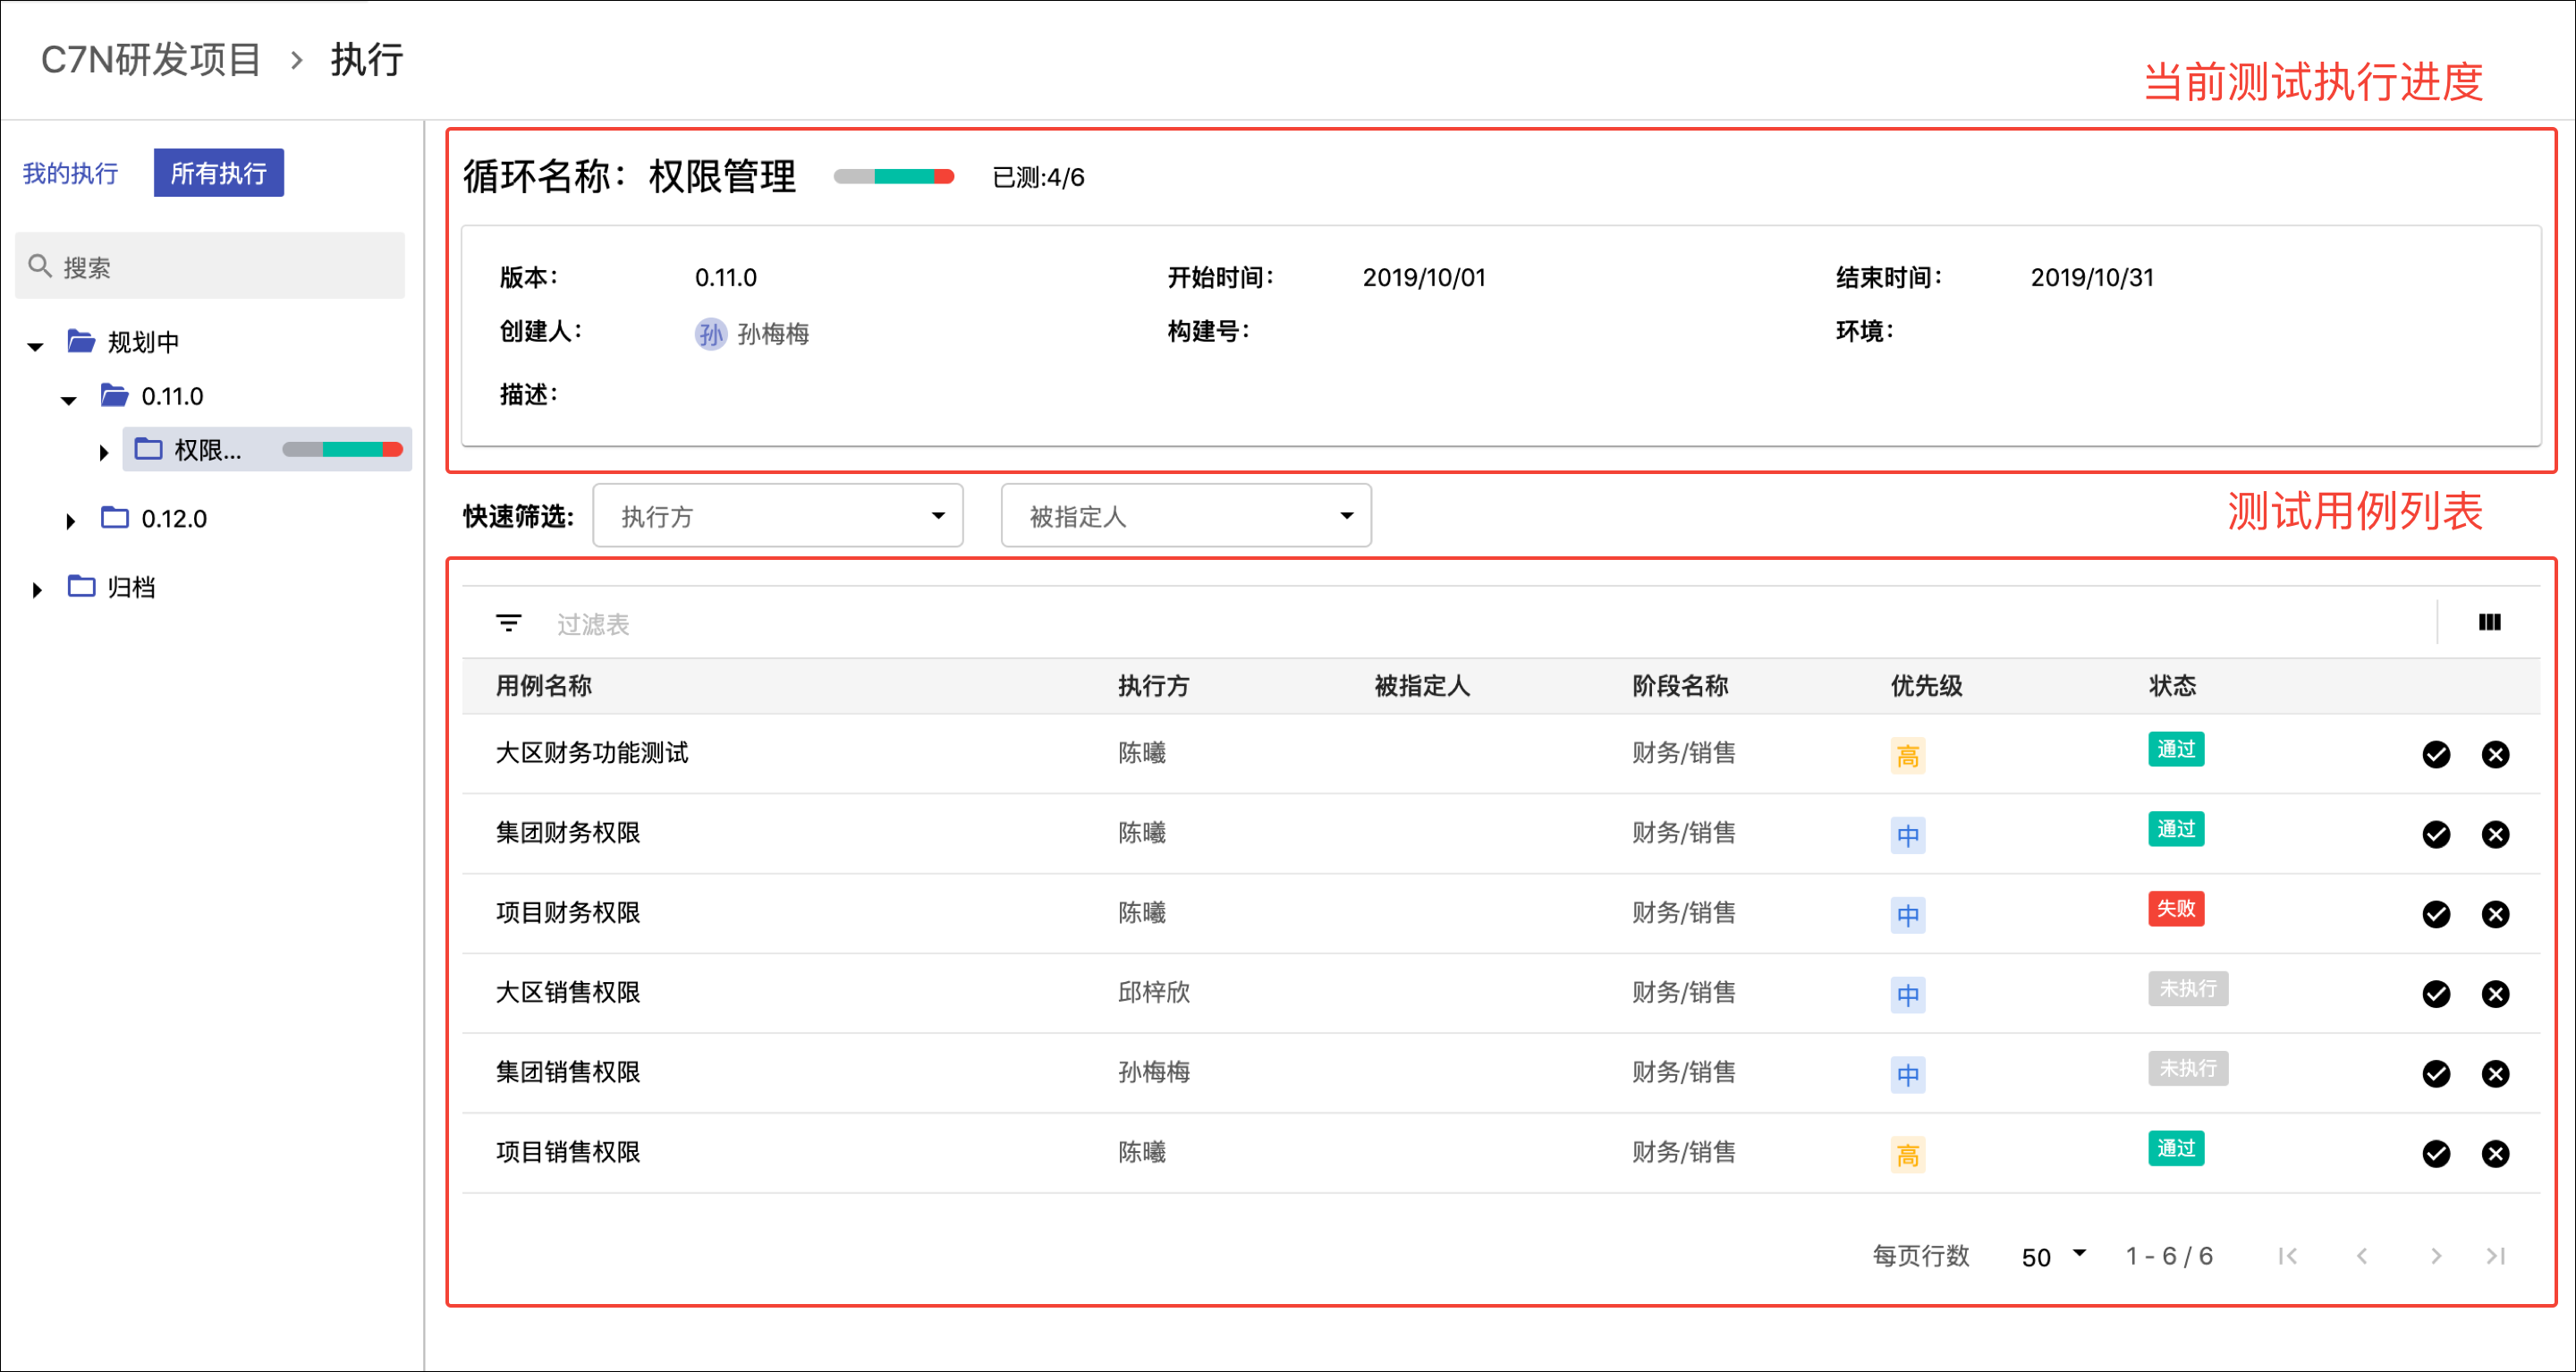The height and width of the screenshot is (1372, 2576).
Task: Click executor 邱梓欣 in the table
Action: click(x=1153, y=993)
